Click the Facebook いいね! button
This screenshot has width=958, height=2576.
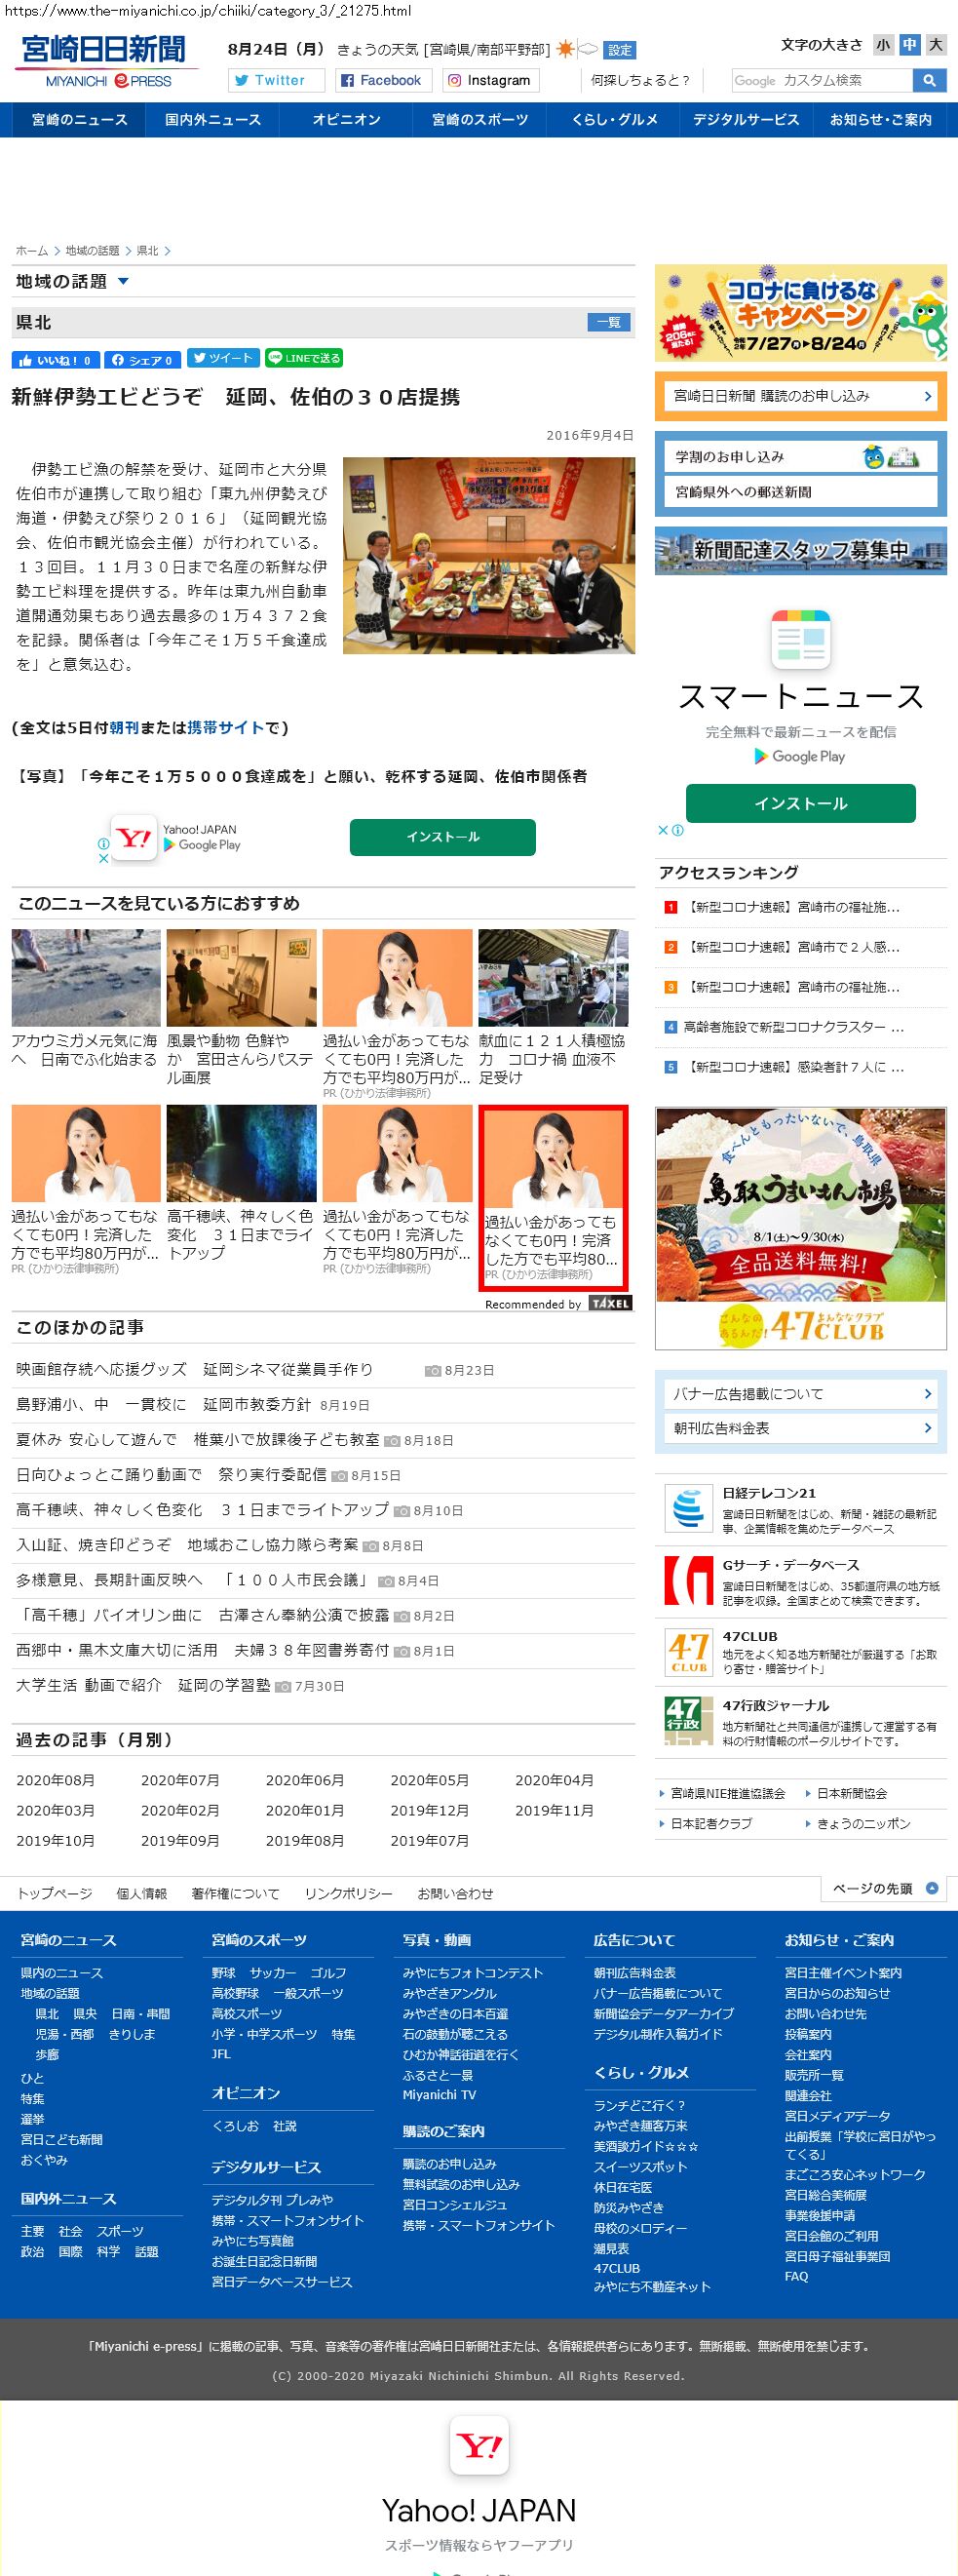[55, 360]
